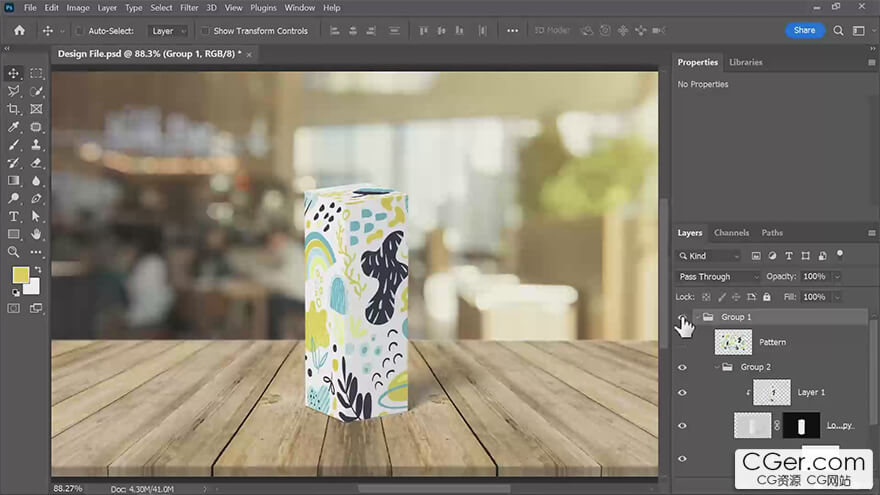This screenshot has height=495, width=880.
Task: Select the Dodge tool
Action: pos(13,198)
